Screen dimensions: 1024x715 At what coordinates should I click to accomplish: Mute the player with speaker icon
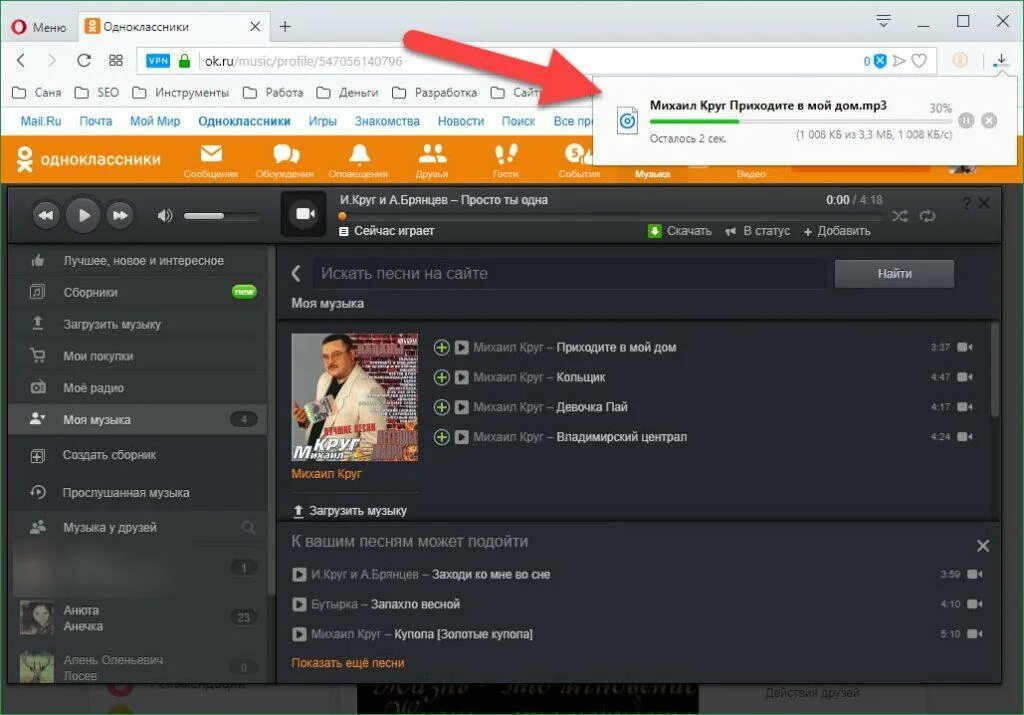pos(165,215)
